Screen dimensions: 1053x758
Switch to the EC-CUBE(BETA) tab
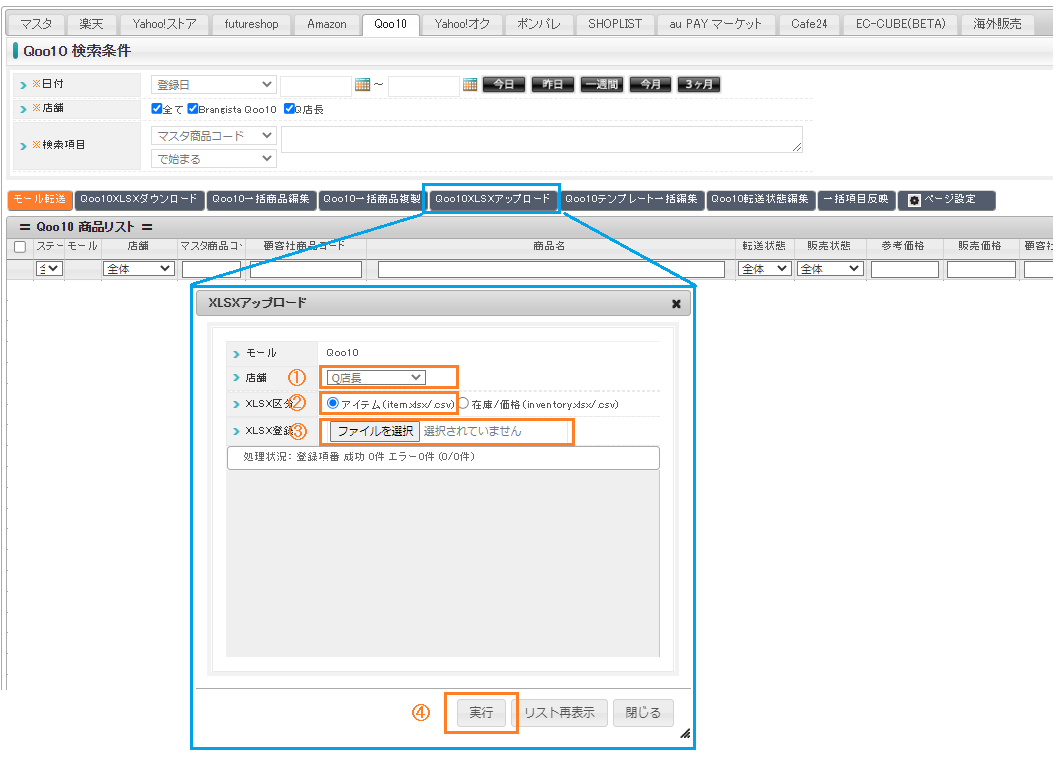click(901, 24)
